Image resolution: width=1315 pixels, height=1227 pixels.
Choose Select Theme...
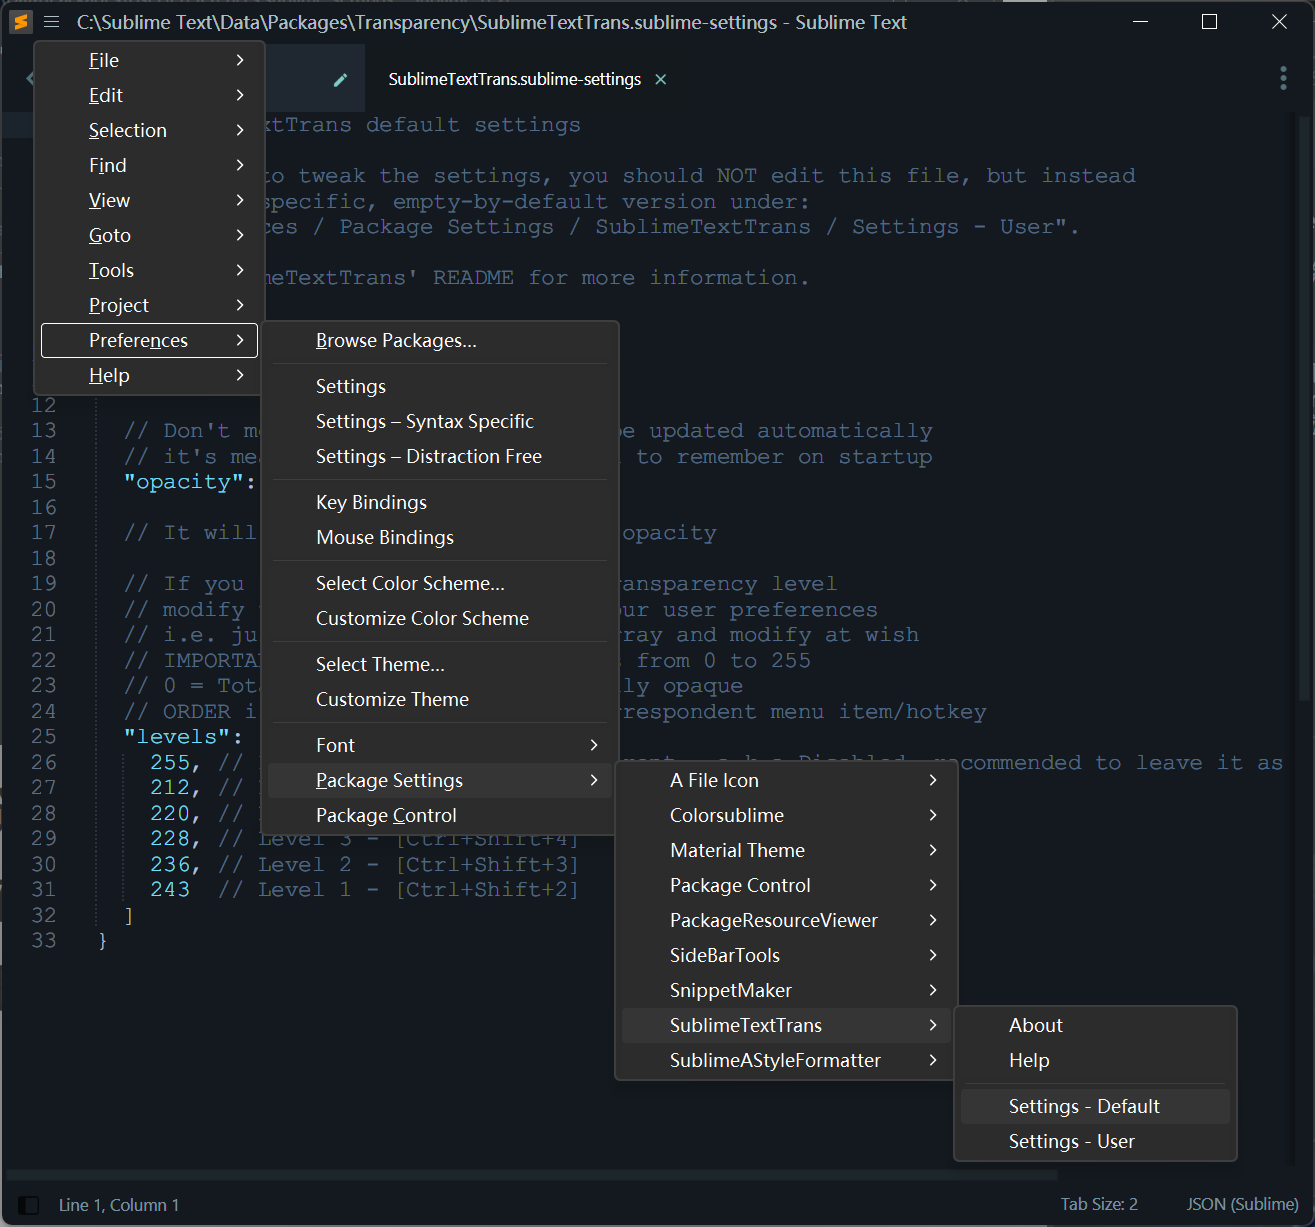440,664
